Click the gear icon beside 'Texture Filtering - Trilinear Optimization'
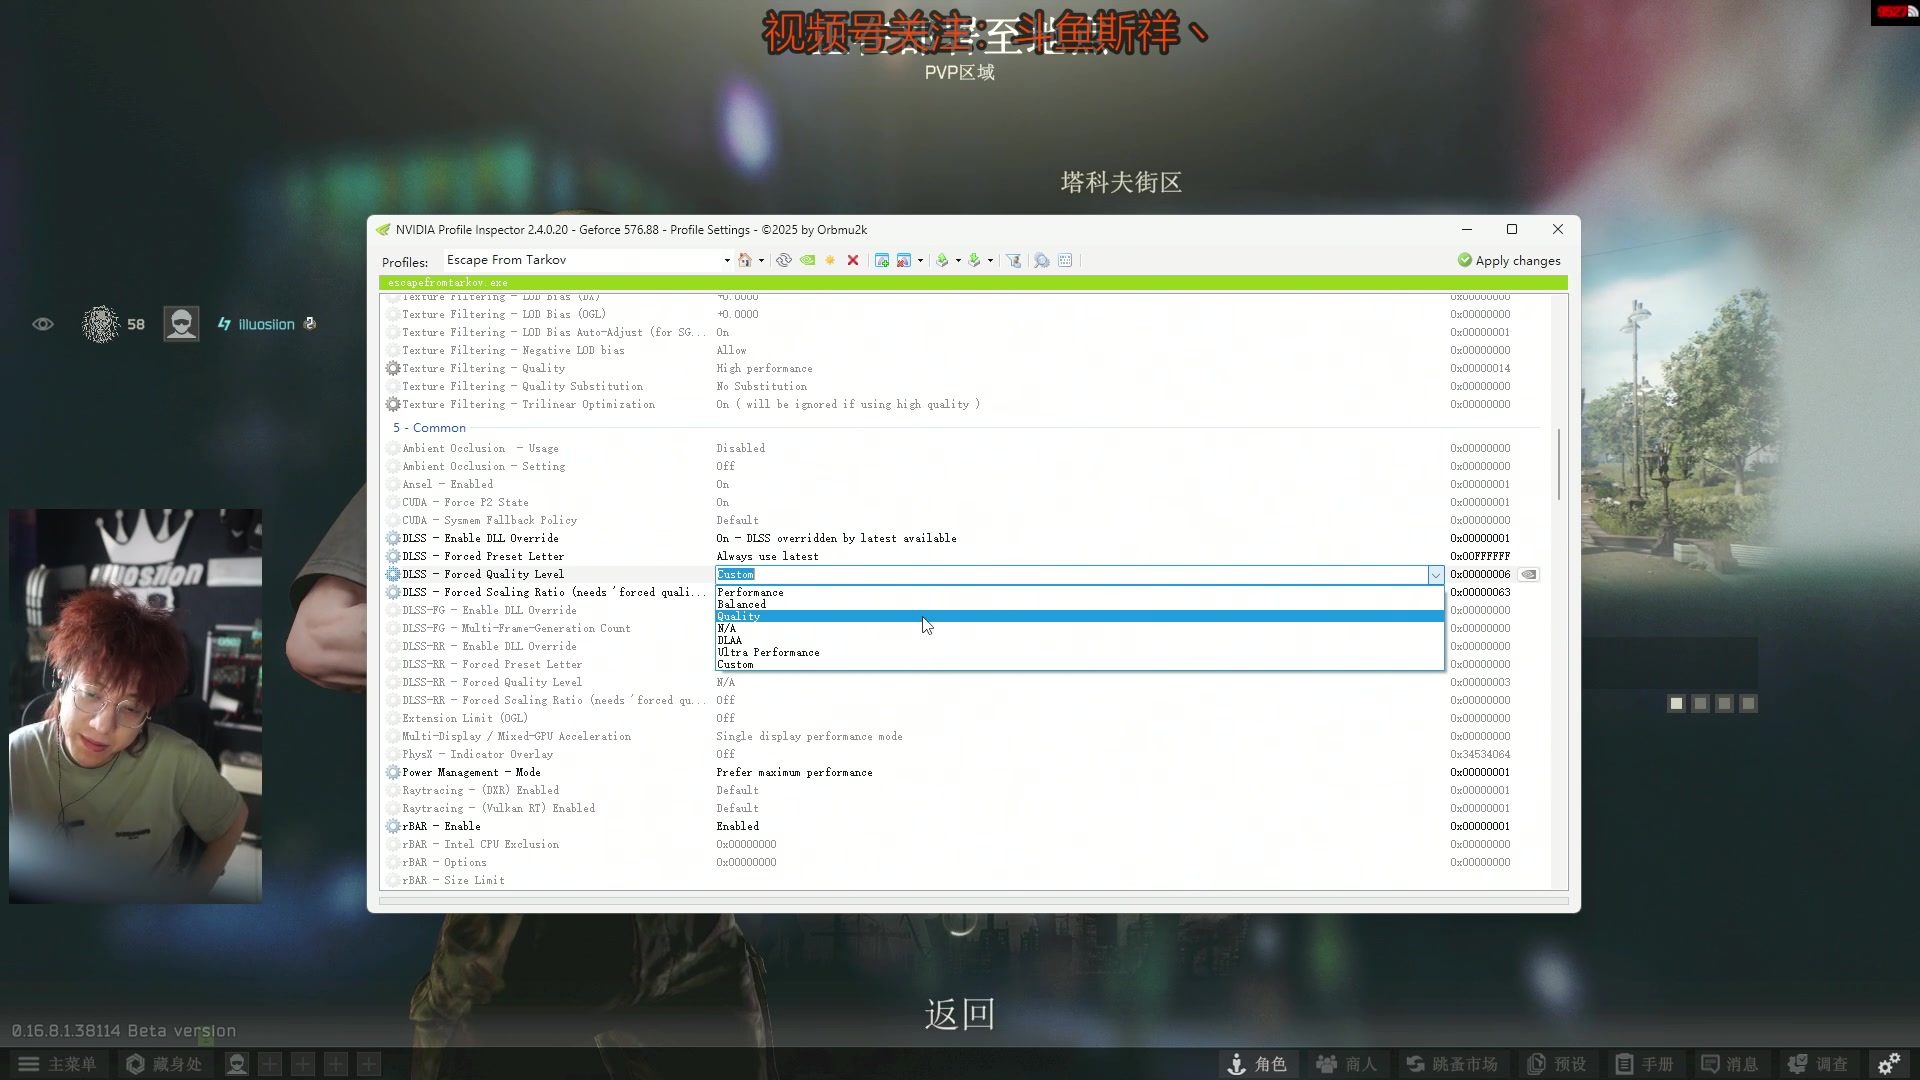The image size is (1920, 1080). coord(393,404)
